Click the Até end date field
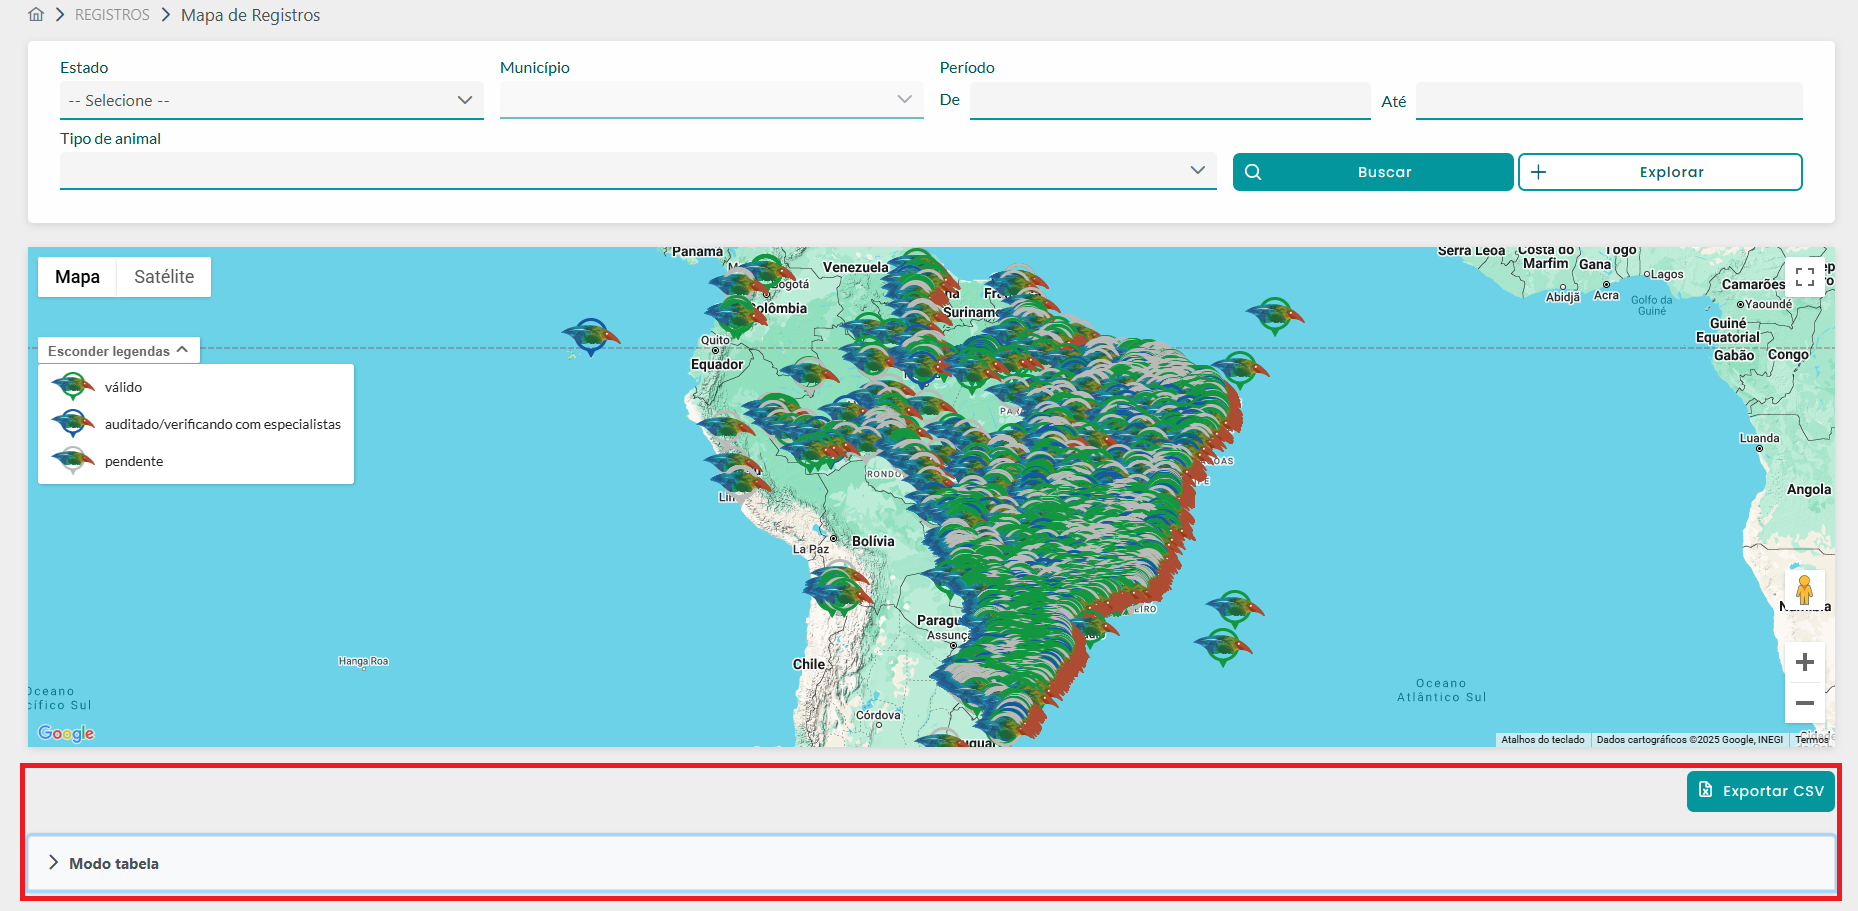The width and height of the screenshot is (1858, 911). click(x=1608, y=101)
